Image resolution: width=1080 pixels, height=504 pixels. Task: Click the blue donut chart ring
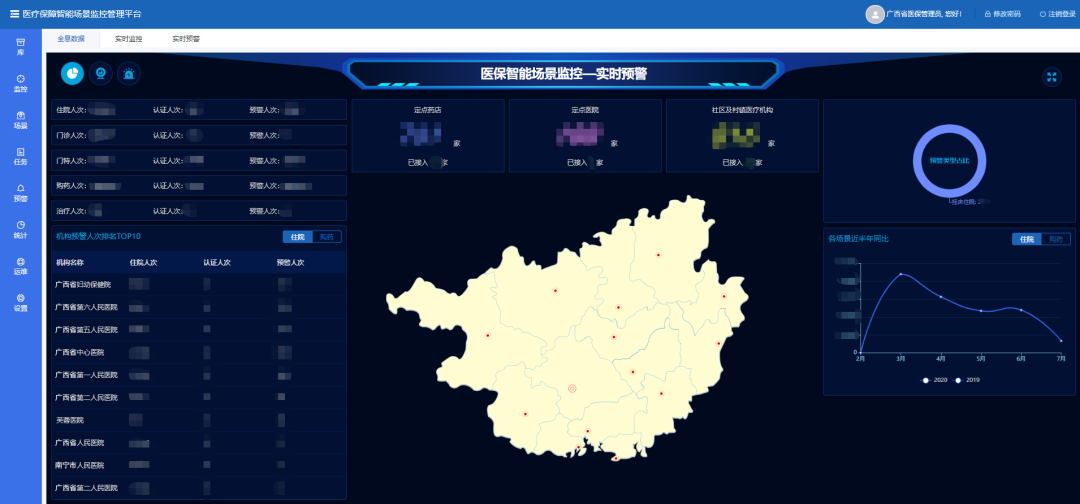tap(919, 160)
